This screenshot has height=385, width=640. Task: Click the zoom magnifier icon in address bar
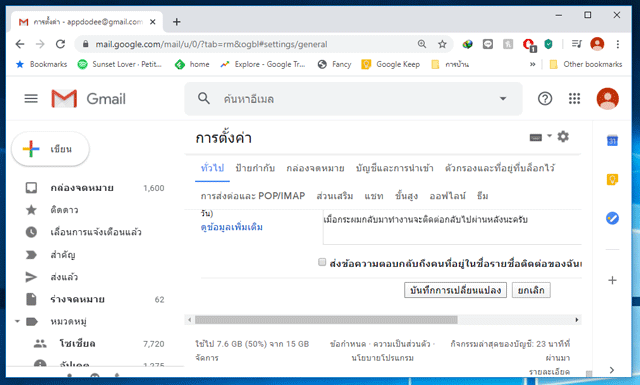click(x=422, y=44)
